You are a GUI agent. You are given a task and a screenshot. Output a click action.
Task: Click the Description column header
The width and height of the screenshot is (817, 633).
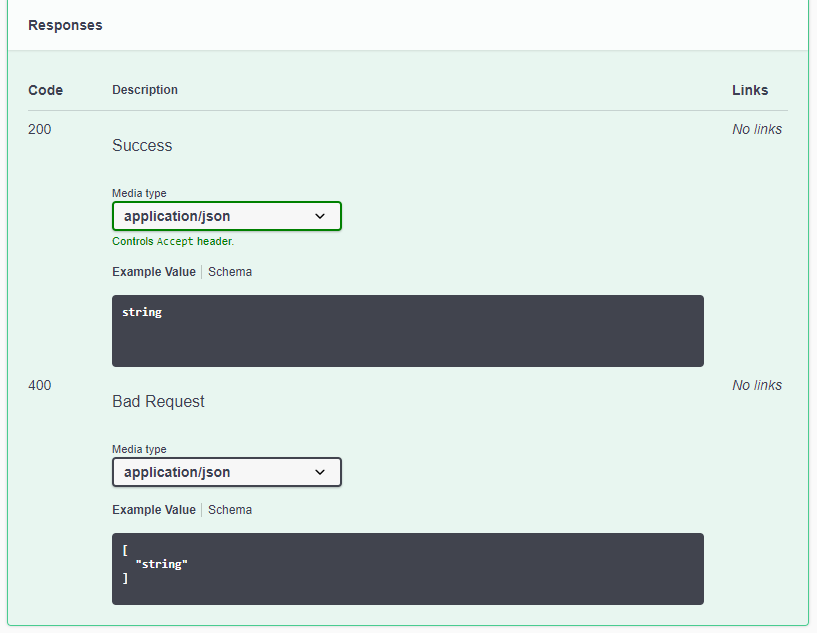tap(145, 90)
